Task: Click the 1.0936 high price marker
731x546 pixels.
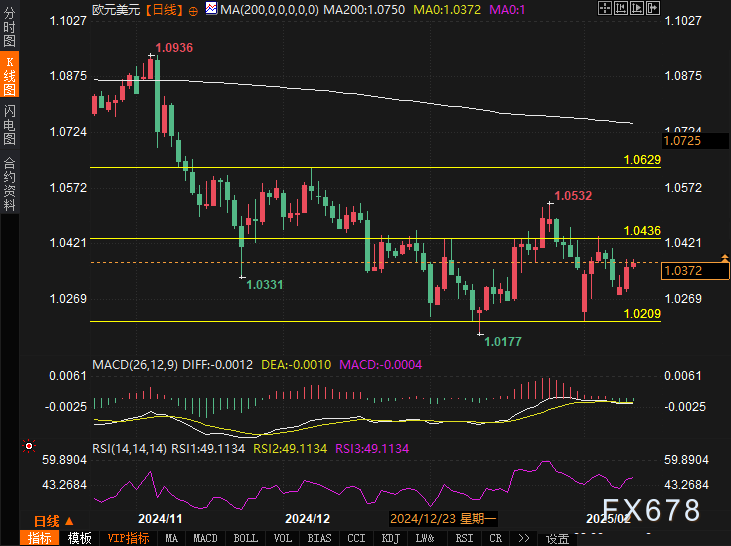Action: pos(174,48)
